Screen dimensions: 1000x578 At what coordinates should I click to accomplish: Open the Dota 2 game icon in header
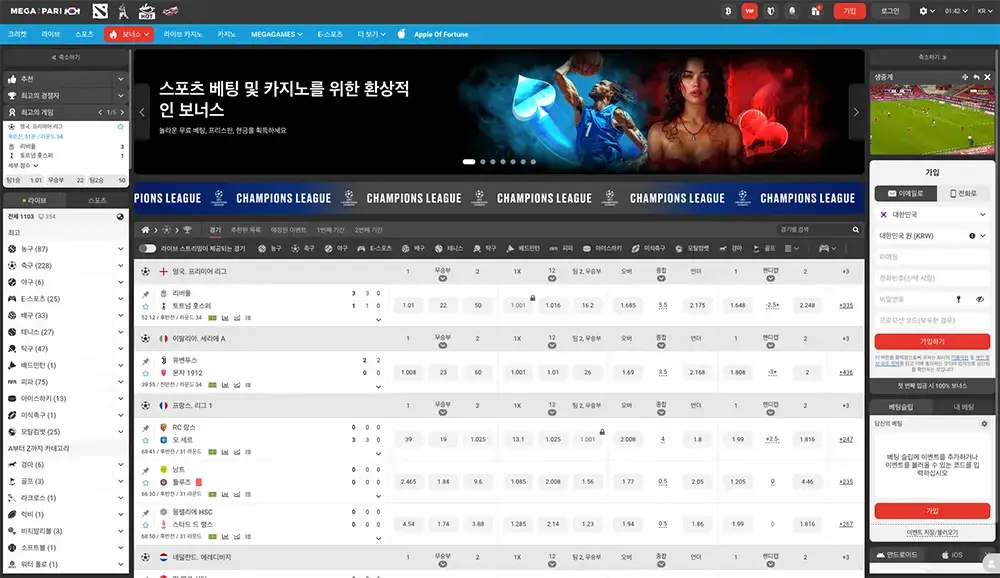click(100, 11)
